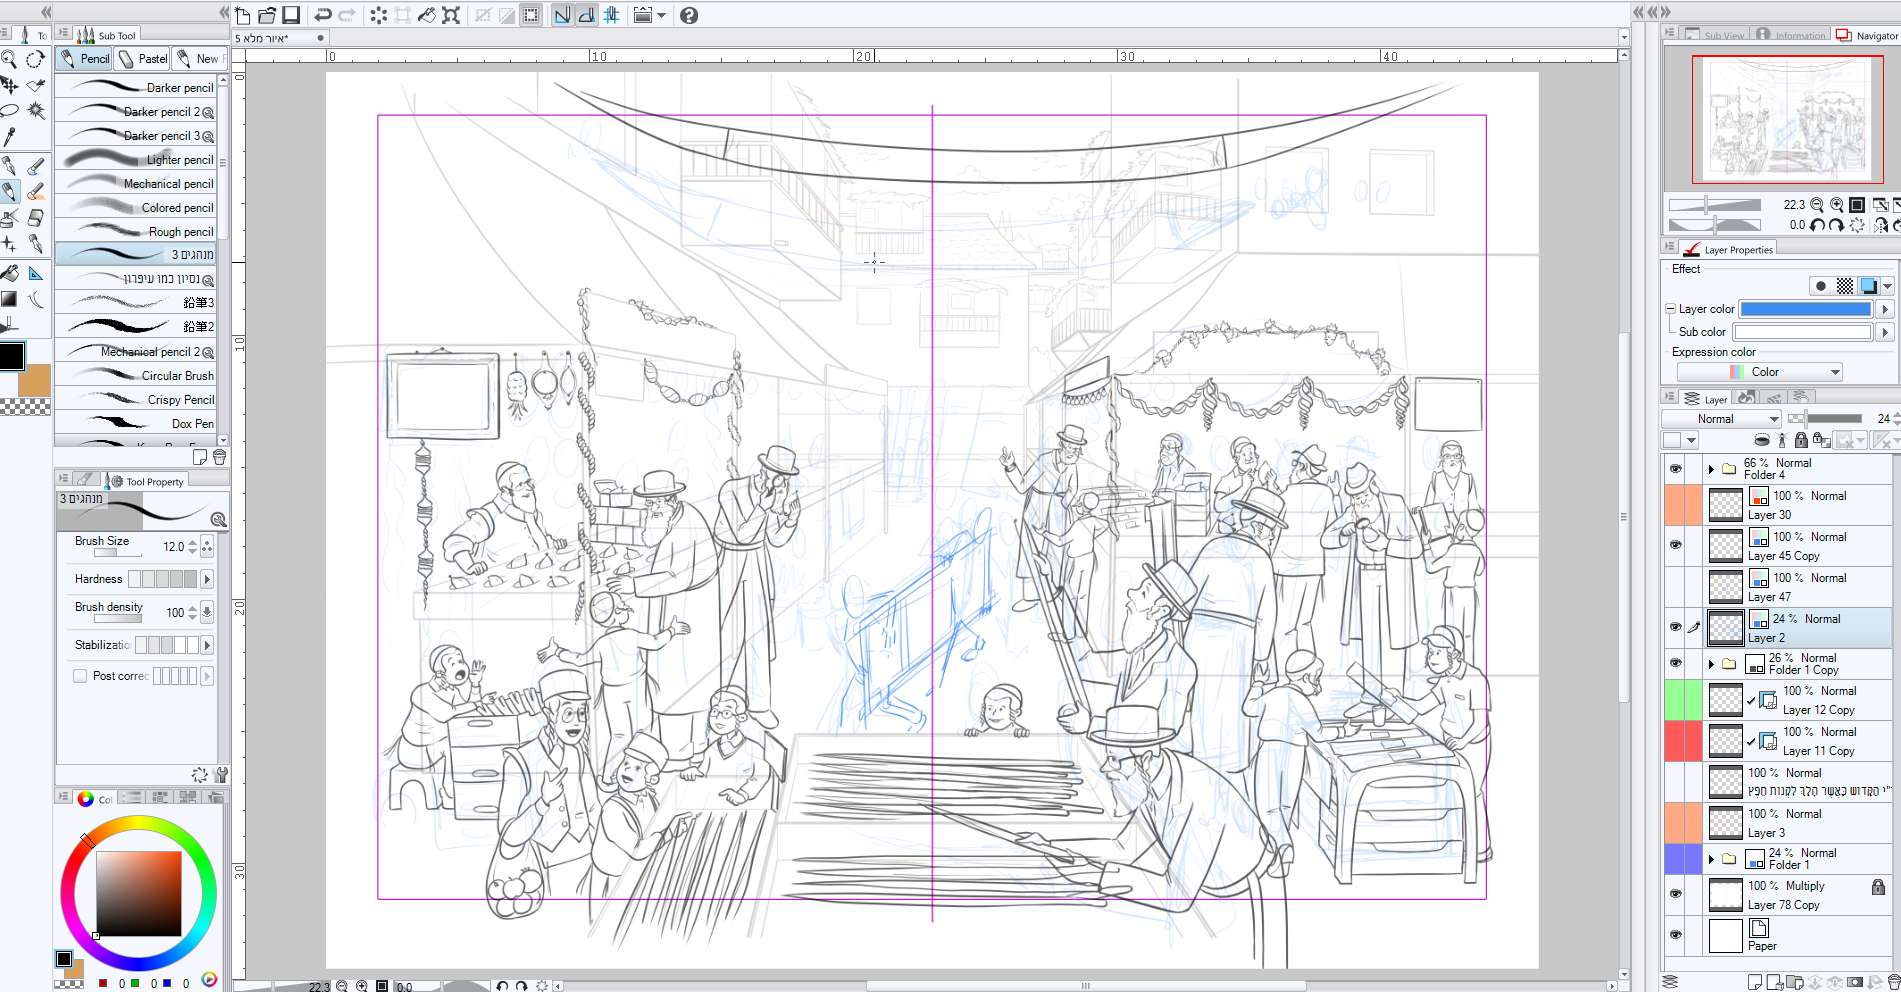
Task: Select the Layer 3 row
Action: (1779, 823)
